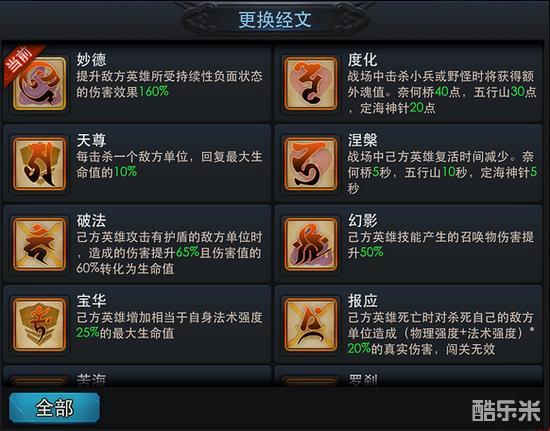Click the 妙德 scripture name text
The image size is (550, 431).
click(x=92, y=60)
